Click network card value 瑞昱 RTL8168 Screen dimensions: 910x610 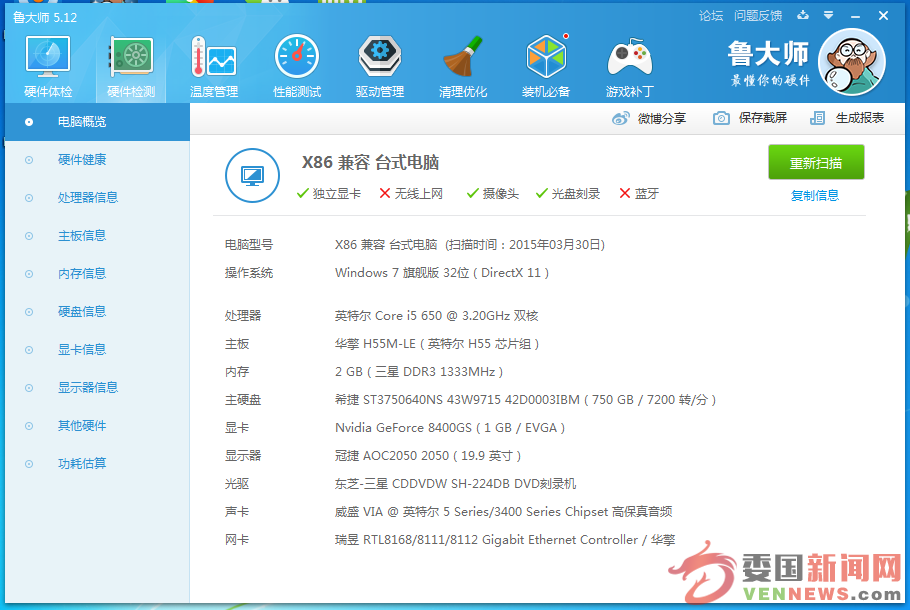[x=505, y=540]
